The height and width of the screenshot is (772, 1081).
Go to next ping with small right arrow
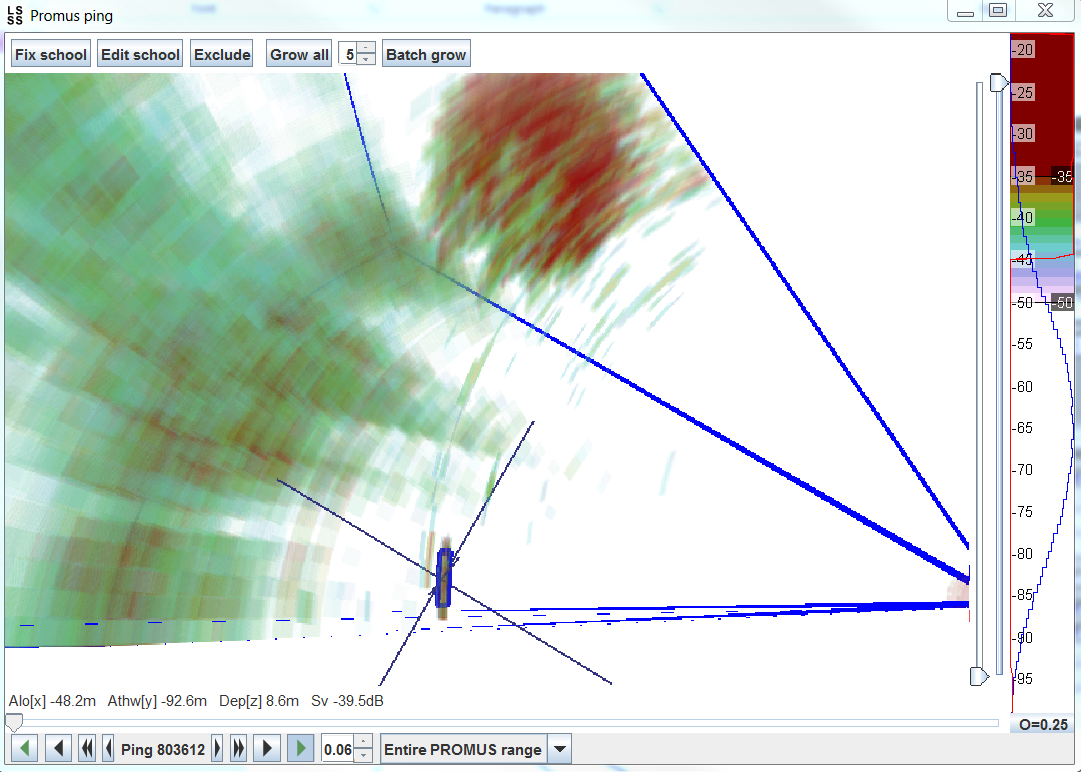click(216, 749)
